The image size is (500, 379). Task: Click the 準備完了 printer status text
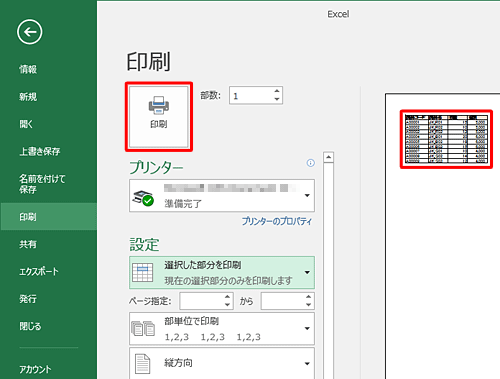[x=183, y=203]
